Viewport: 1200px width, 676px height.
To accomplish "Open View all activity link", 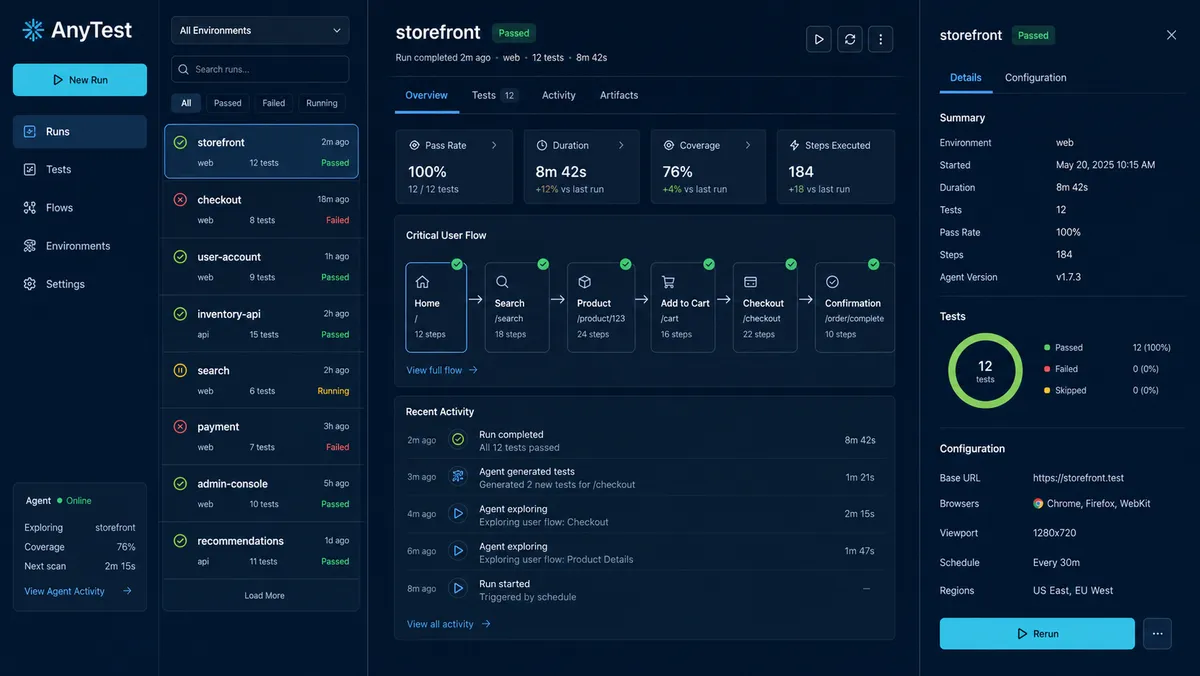I will coord(448,624).
